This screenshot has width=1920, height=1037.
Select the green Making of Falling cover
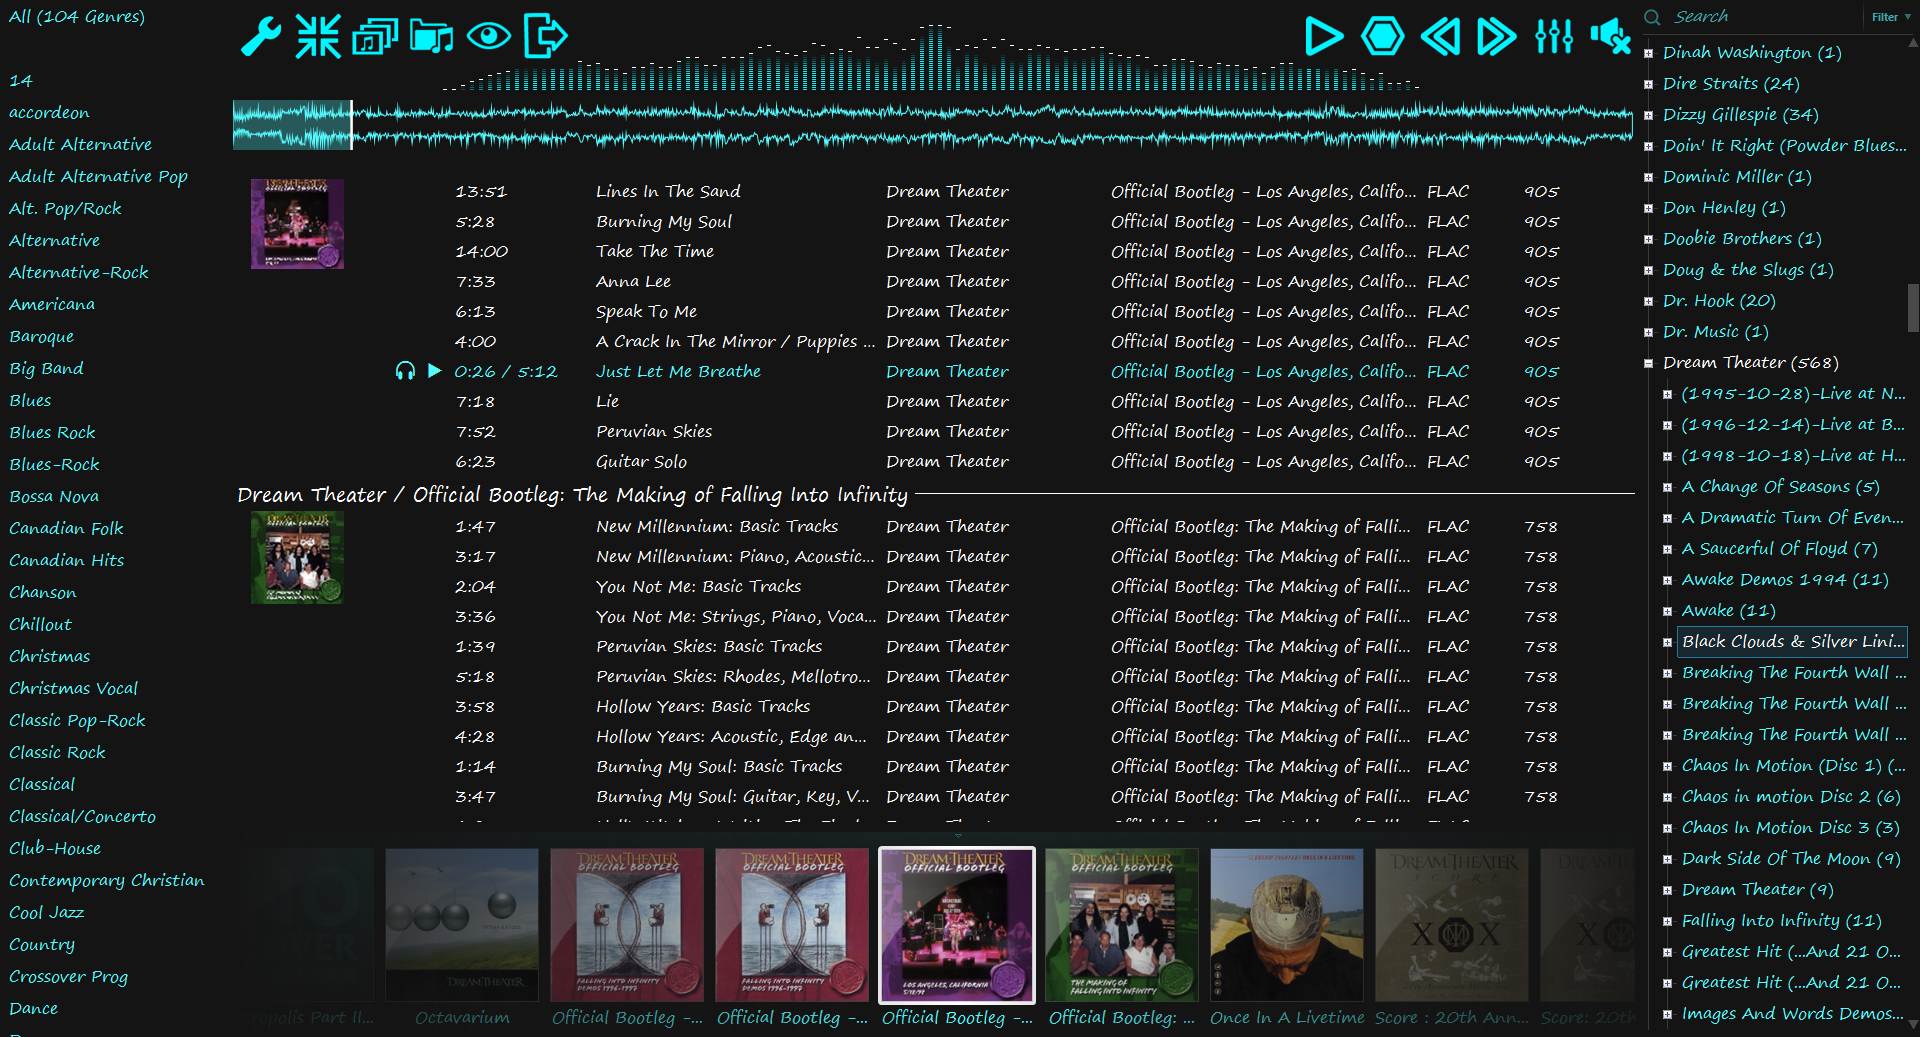pos(1122,925)
